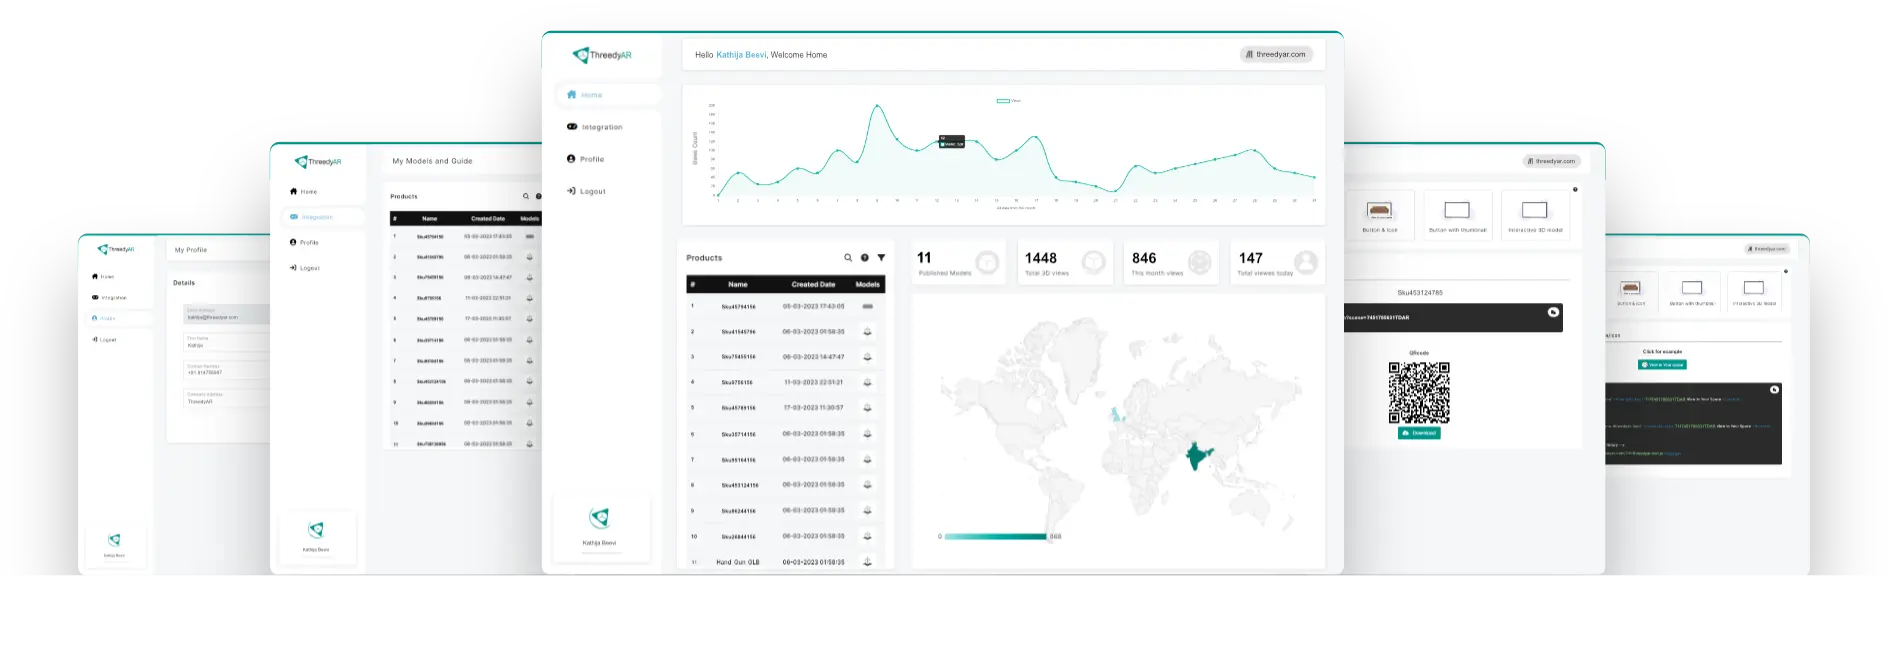Screen dimensions: 1888x651
Task: Click View in Your Space button in rightmost window
Action: click(1662, 365)
